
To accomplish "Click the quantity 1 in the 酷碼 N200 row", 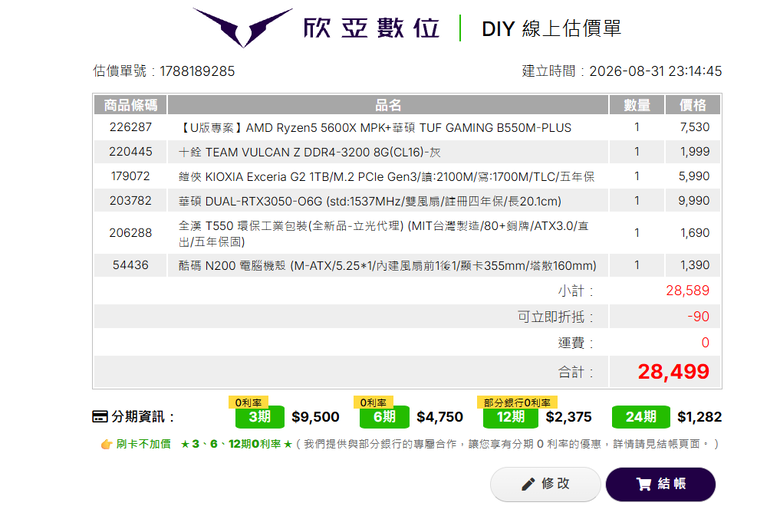I will pos(637,265).
